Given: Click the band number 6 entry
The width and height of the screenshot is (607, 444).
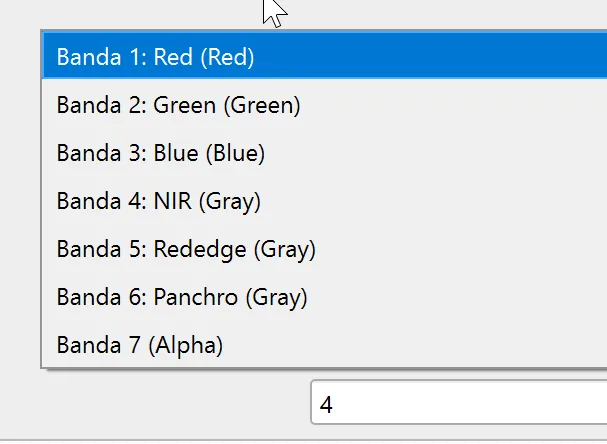Looking at the screenshot, I should [x=325, y=297].
